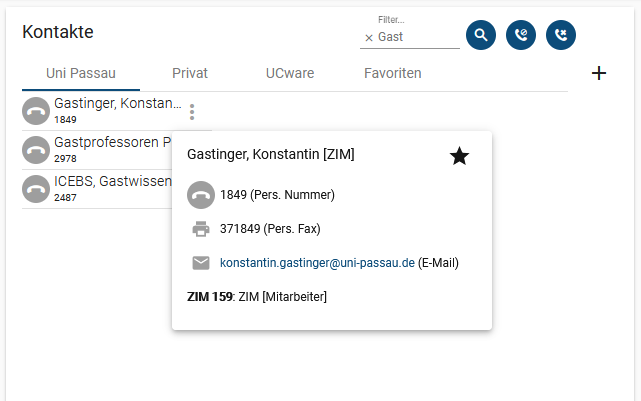Viewport: 641px width, 401px height.
Task: Call ICEBS Gastwissen contact phone icon
Action: [x=36, y=189]
